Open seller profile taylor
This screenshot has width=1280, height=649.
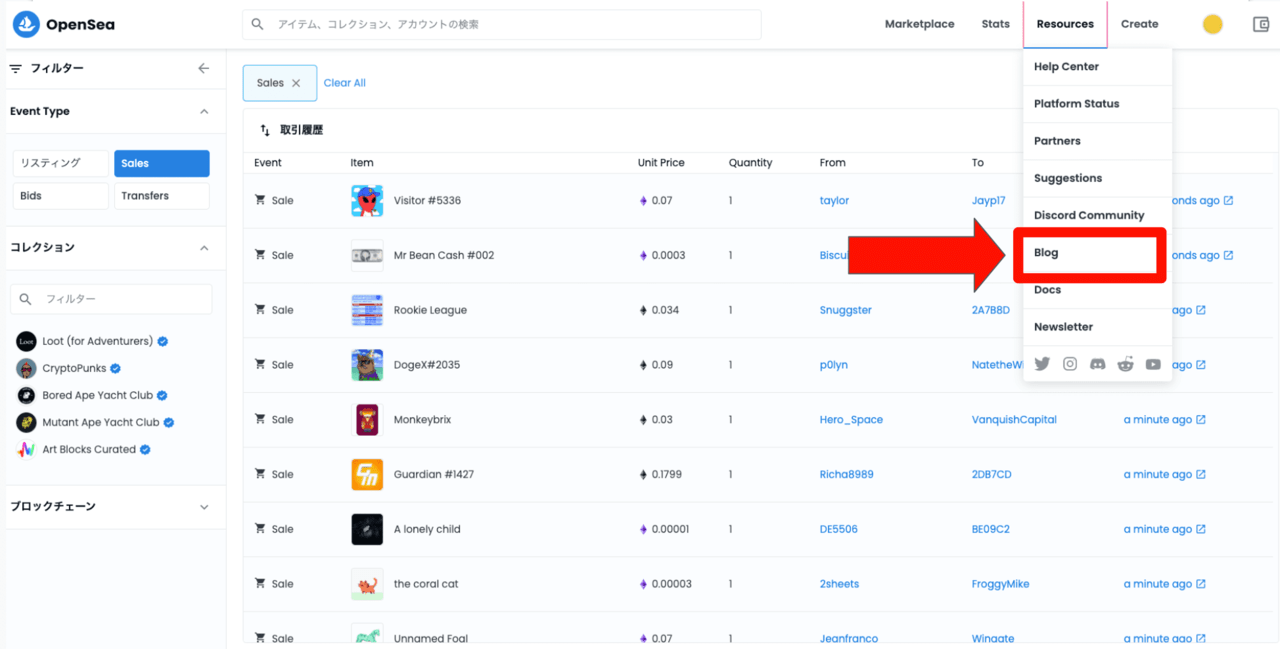tap(834, 200)
